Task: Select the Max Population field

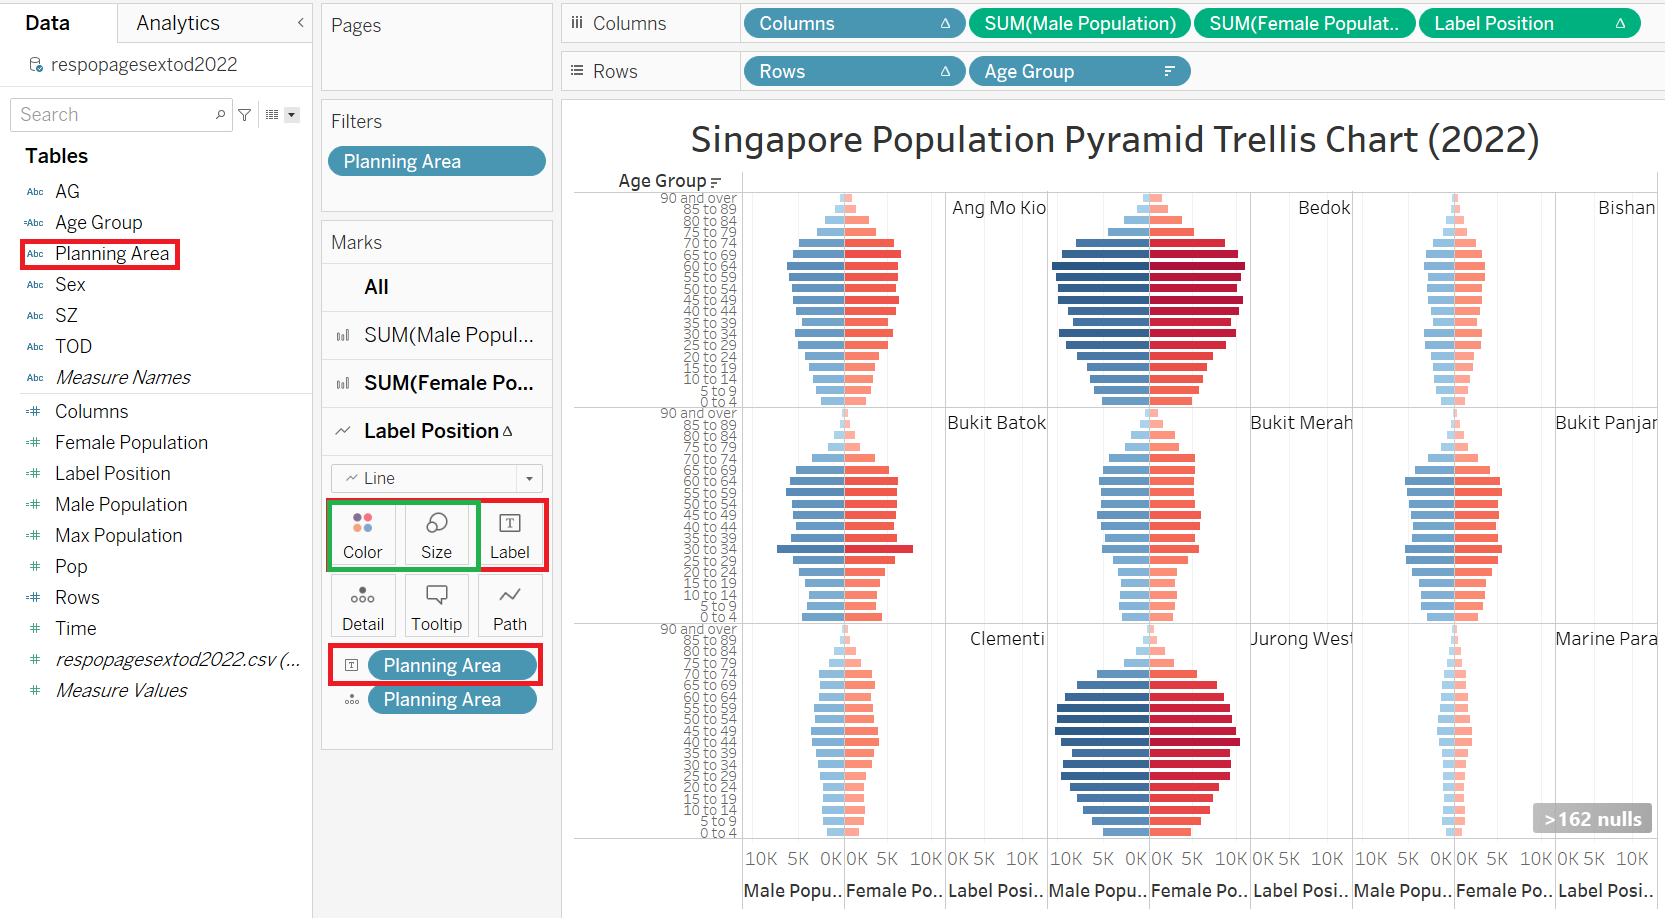Action: [118, 535]
